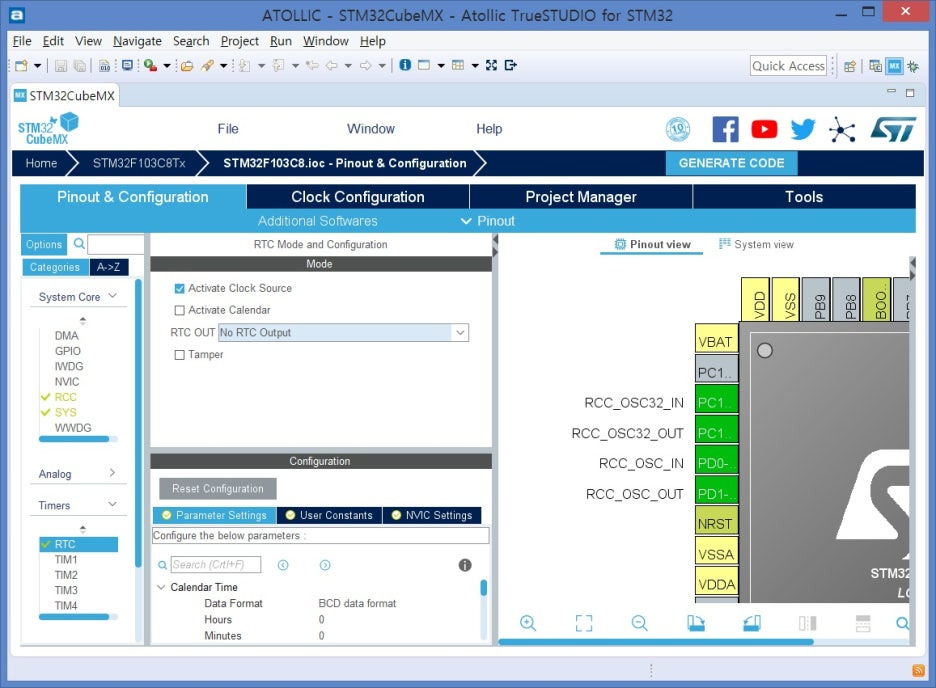Click the pinout horizontal scrollbar
The width and height of the screenshot is (936, 688).
[655, 641]
